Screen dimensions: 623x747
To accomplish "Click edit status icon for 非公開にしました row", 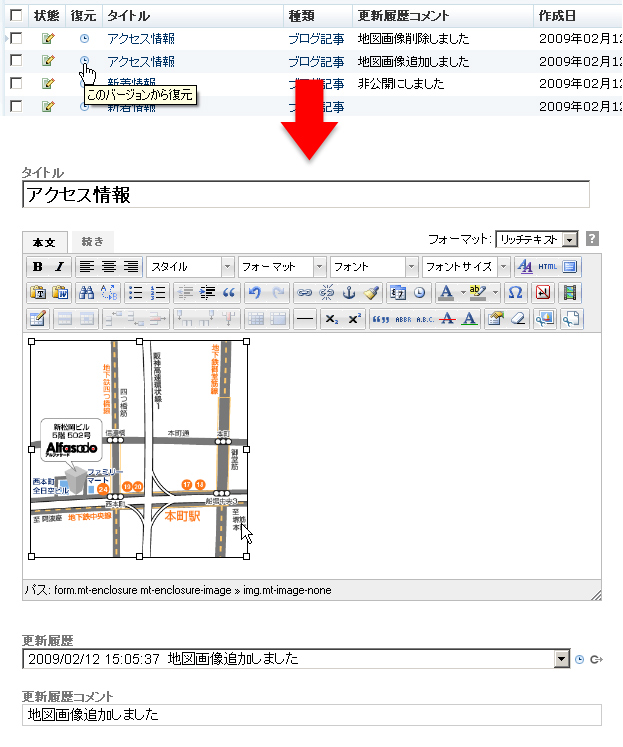I will pos(48,83).
